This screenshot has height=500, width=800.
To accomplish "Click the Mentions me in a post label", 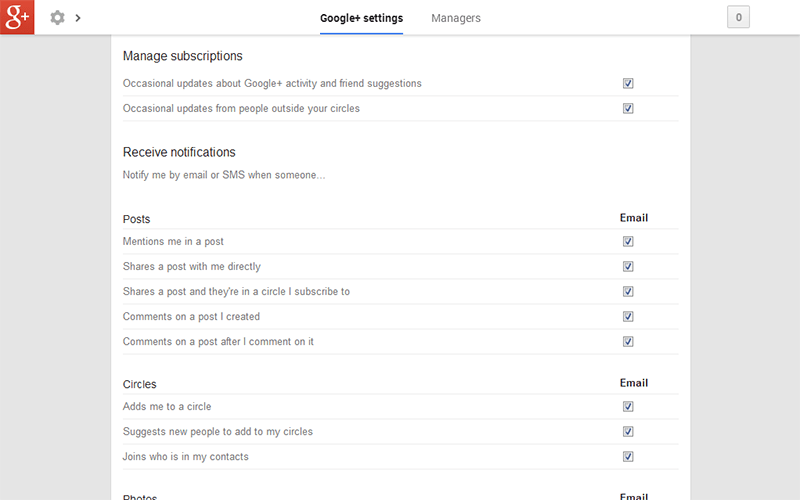I will pyautogui.click(x=173, y=241).
